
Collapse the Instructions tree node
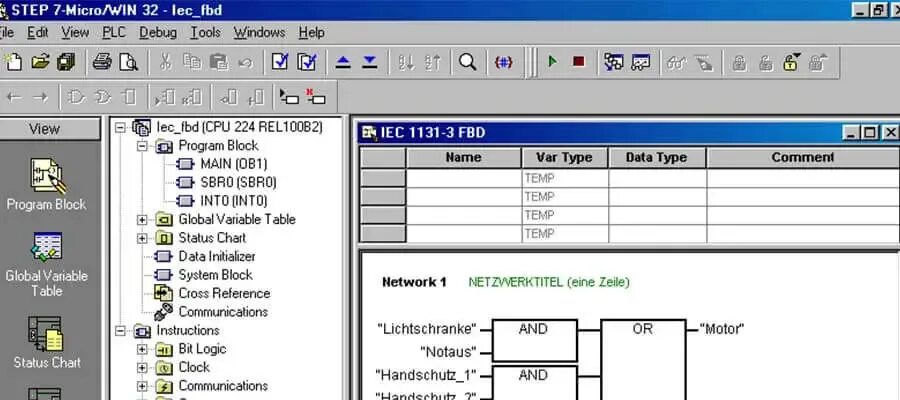120,331
